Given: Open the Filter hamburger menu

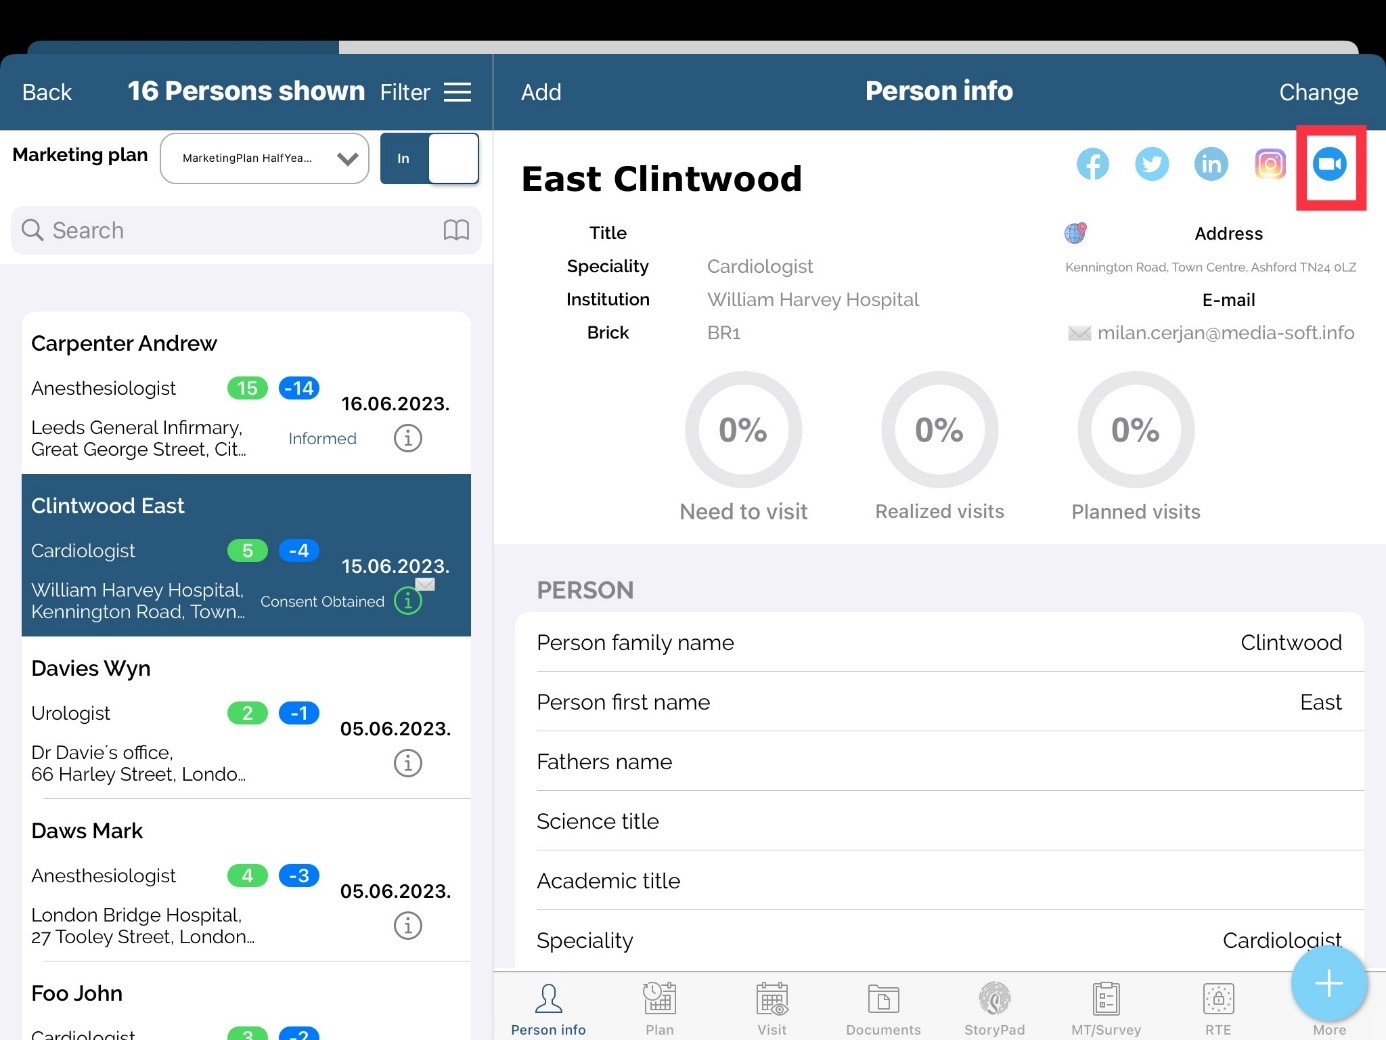Looking at the screenshot, I should (x=457, y=92).
